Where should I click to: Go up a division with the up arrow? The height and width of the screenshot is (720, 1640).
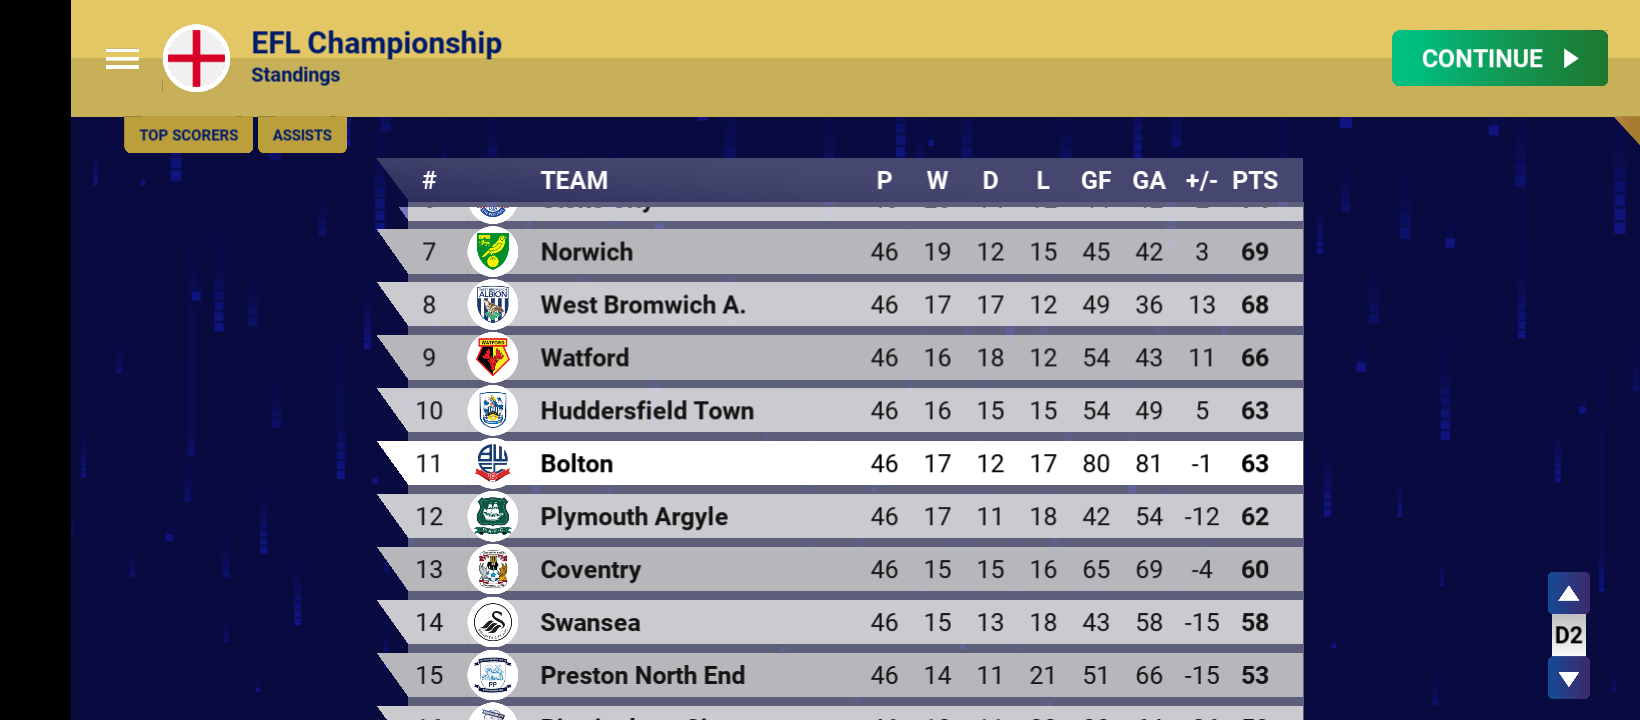pos(1568,594)
